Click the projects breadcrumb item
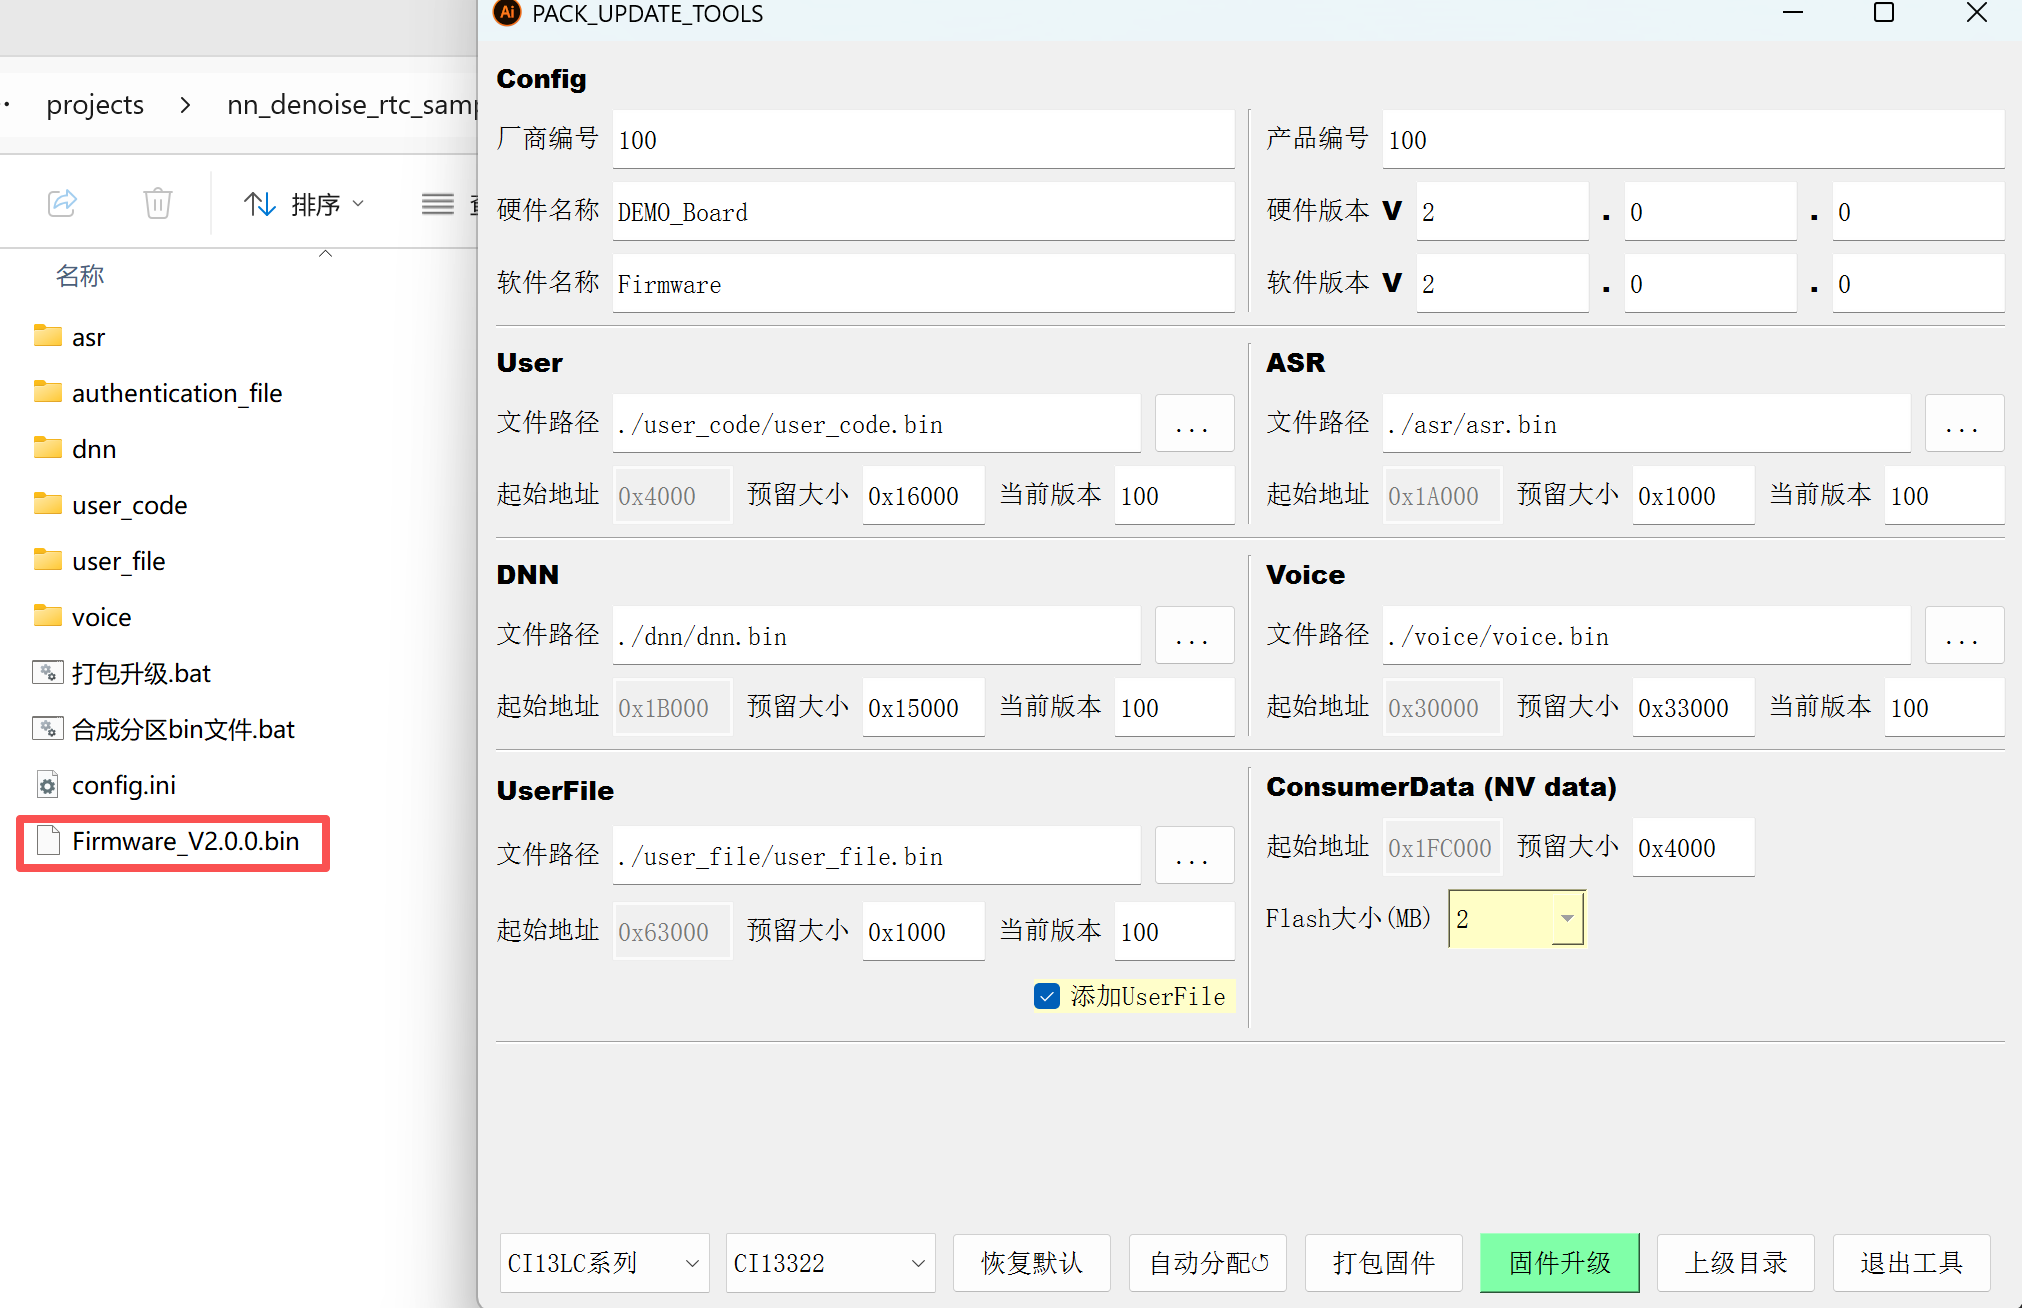The width and height of the screenshot is (2022, 1308). click(95, 104)
